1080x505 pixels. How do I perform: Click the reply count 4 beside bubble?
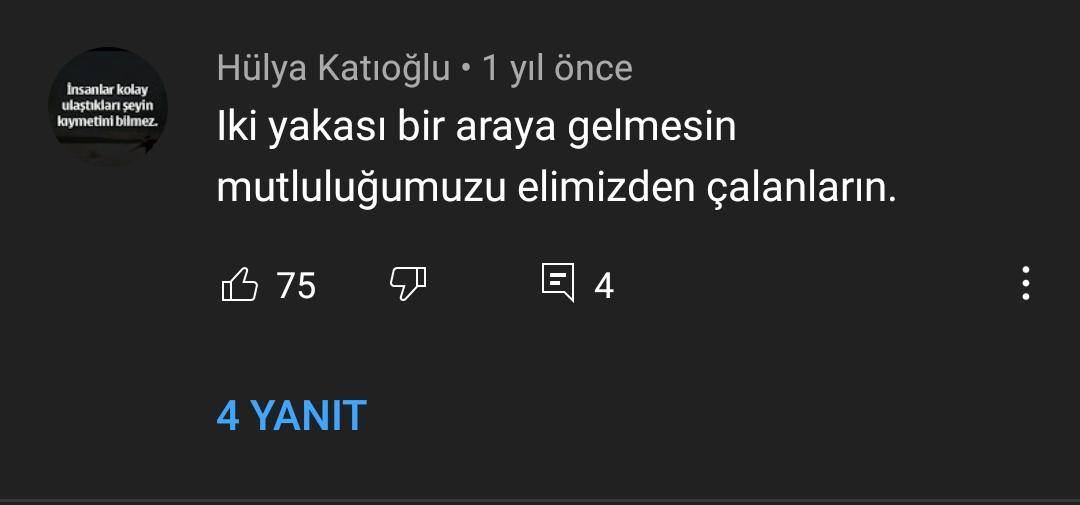[x=604, y=286]
